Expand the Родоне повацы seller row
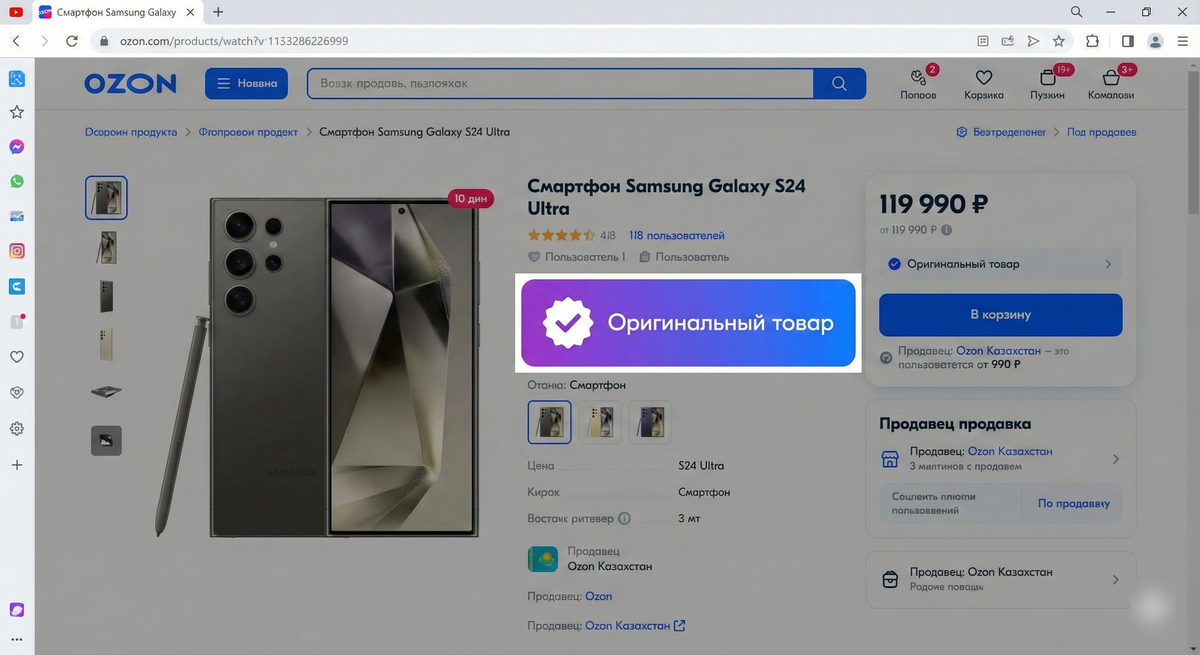The image size is (1200, 655). point(1000,579)
